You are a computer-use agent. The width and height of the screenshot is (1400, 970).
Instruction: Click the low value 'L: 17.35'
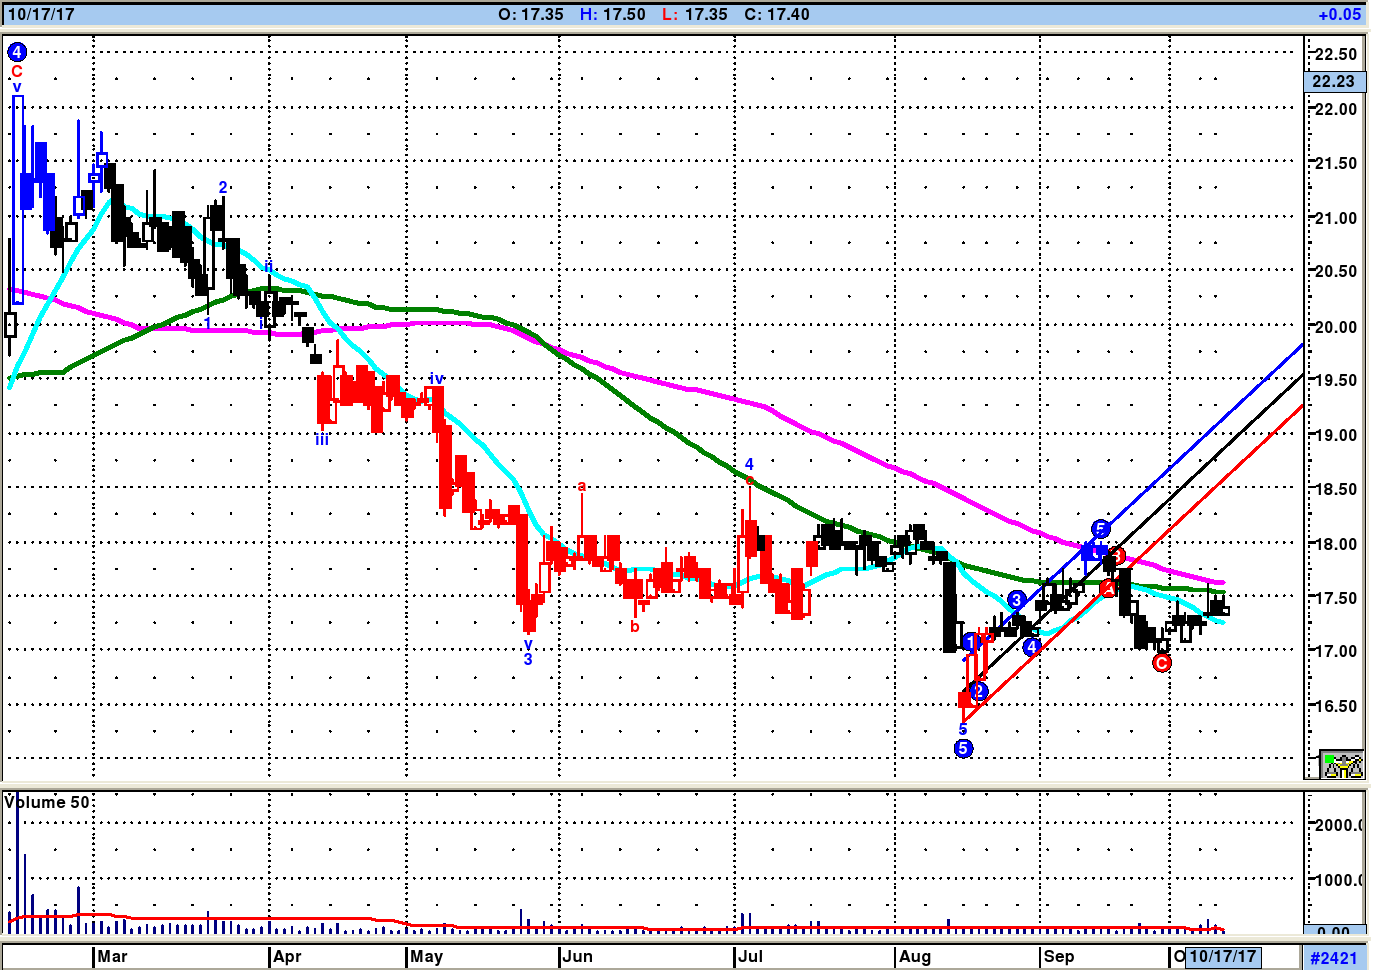(x=695, y=14)
